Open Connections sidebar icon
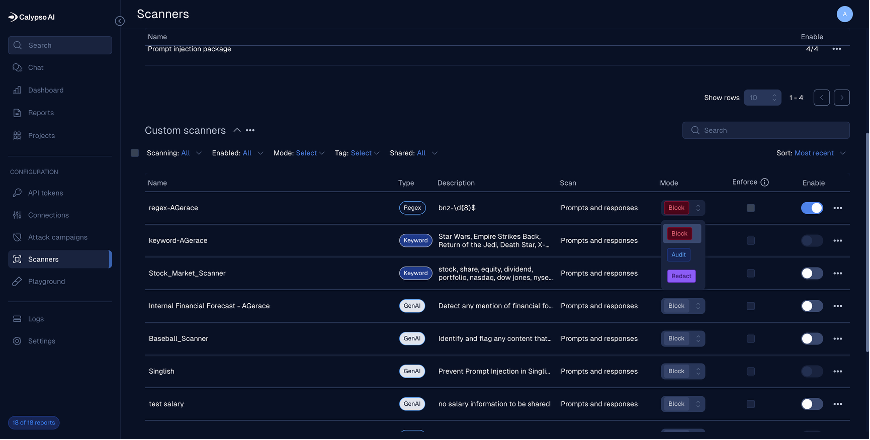Image resolution: width=870 pixels, height=440 pixels. (17, 215)
